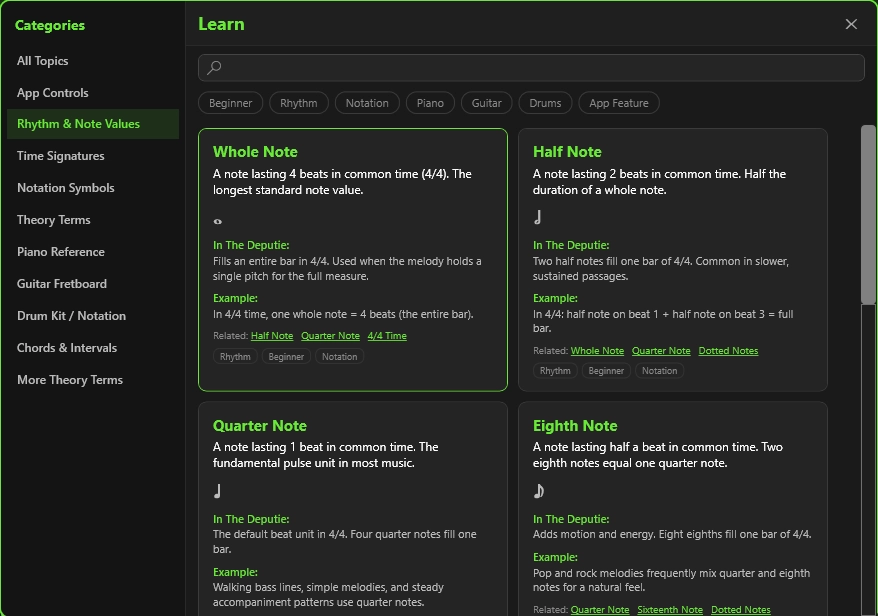Open the App Controls category
The width and height of the screenshot is (878, 616).
[92, 92]
